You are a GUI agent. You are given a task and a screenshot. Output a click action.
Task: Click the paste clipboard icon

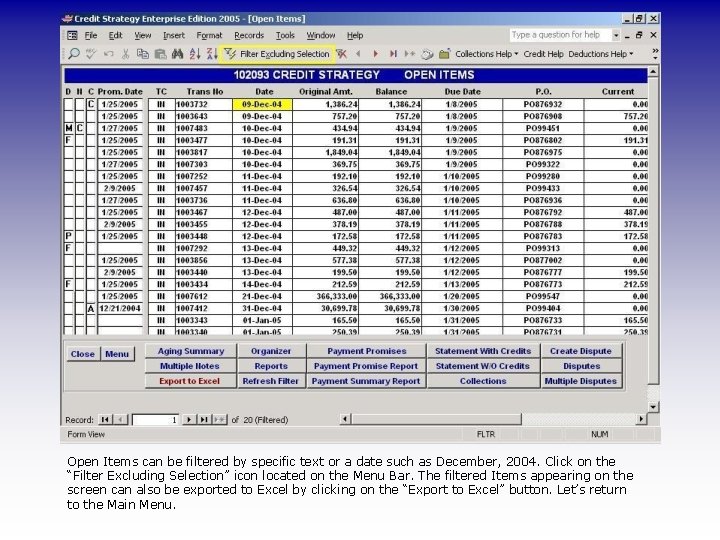tap(160, 54)
